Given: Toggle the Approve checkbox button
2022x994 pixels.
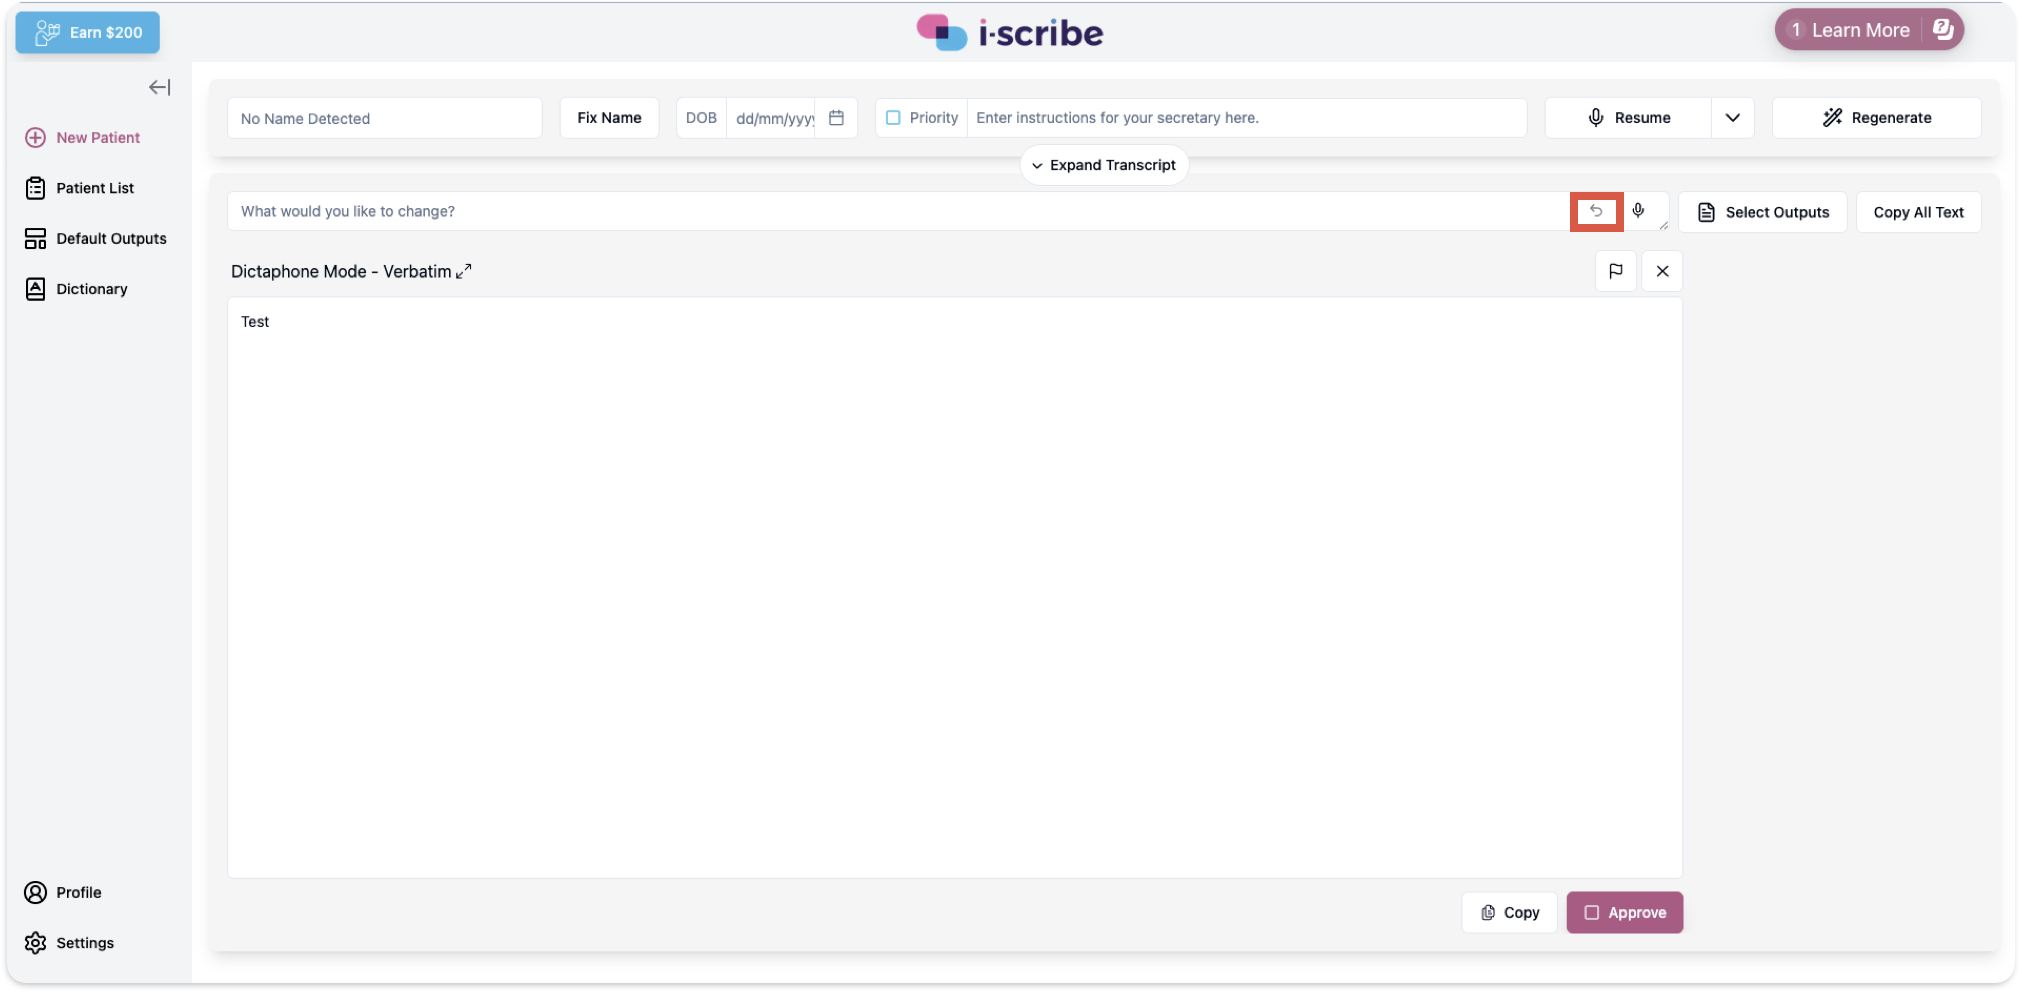Looking at the screenshot, I should coord(1624,912).
